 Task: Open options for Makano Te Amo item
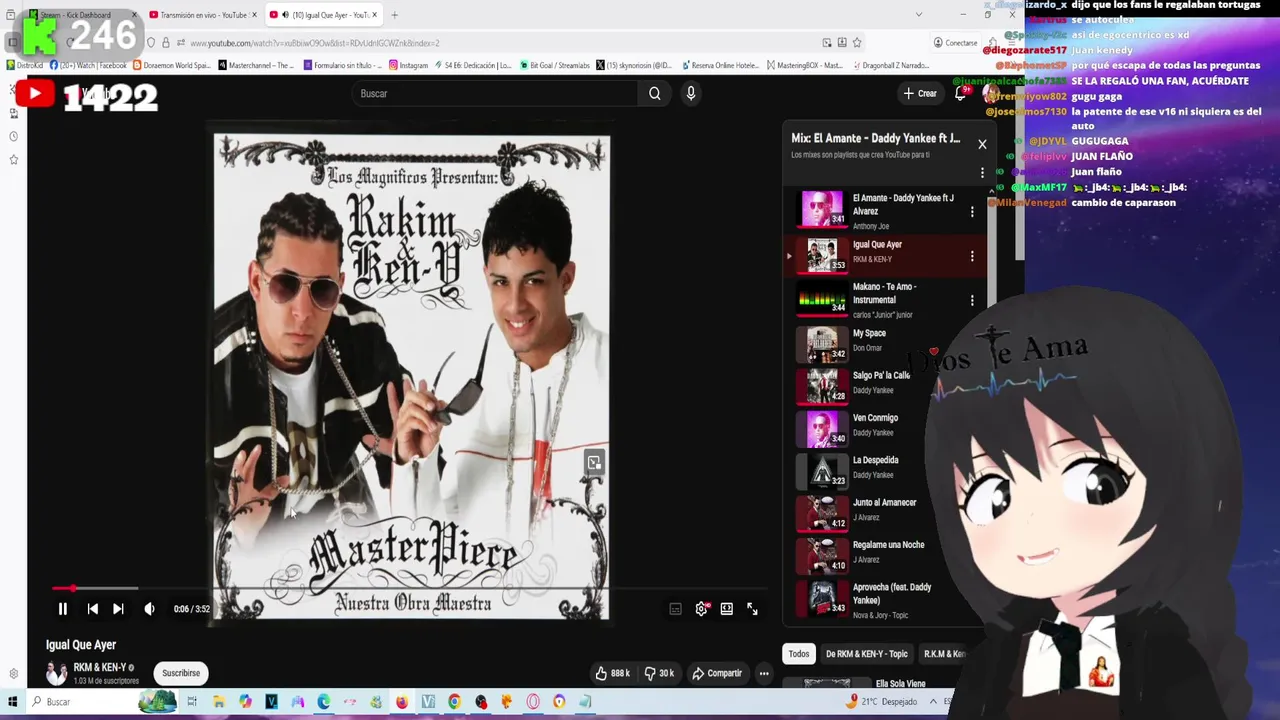[972, 300]
